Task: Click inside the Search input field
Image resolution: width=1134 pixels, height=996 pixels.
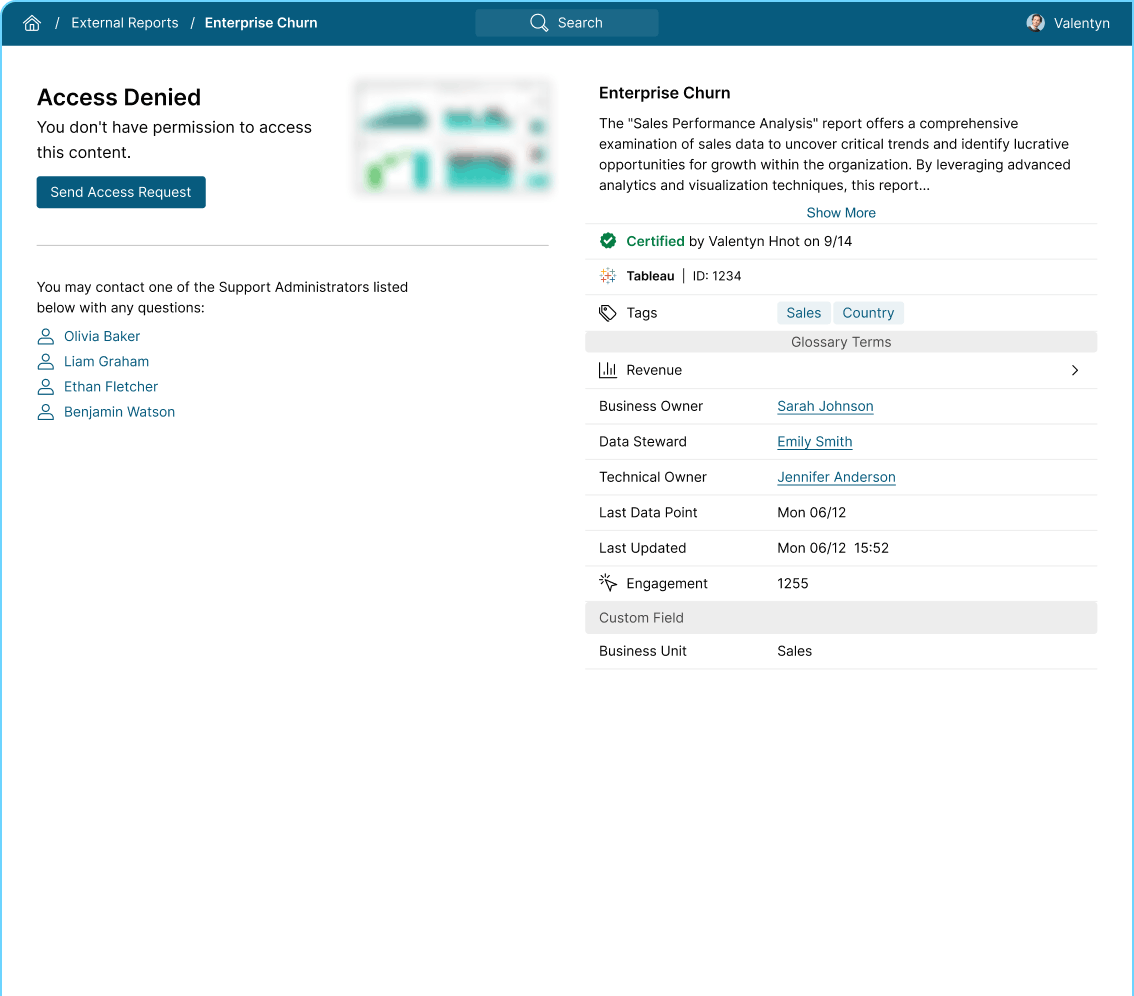Action: pyautogui.click(x=590, y=22)
